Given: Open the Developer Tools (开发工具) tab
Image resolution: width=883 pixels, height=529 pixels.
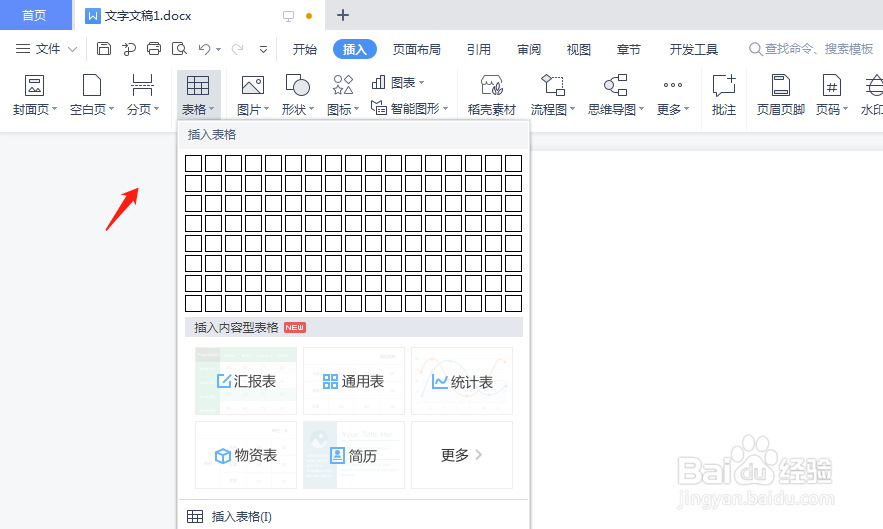Looking at the screenshot, I should (694, 50).
